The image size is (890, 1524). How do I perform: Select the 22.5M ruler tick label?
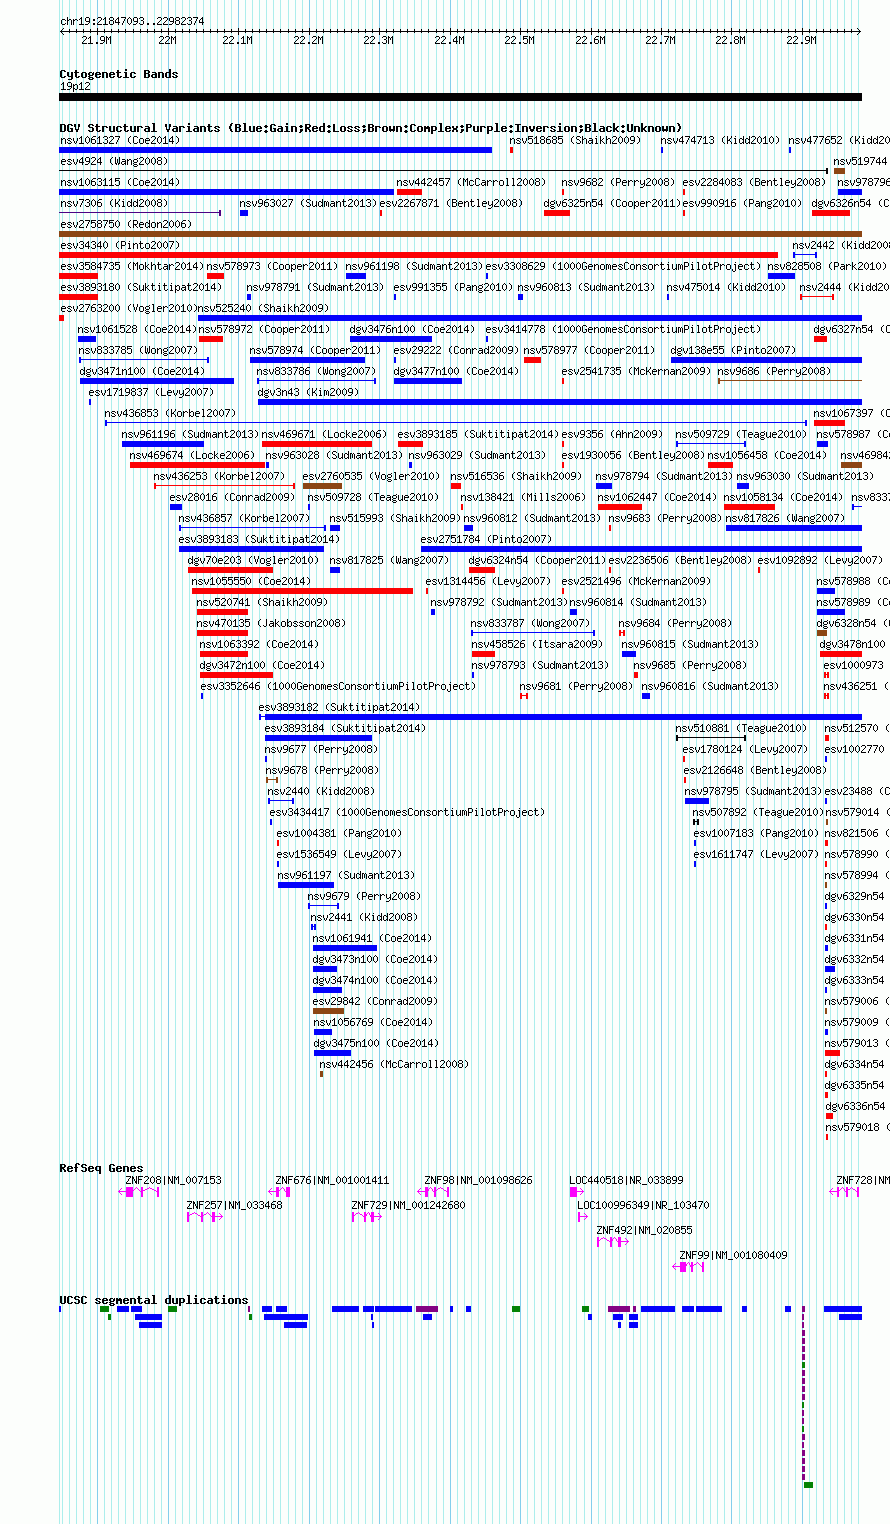(x=519, y=40)
